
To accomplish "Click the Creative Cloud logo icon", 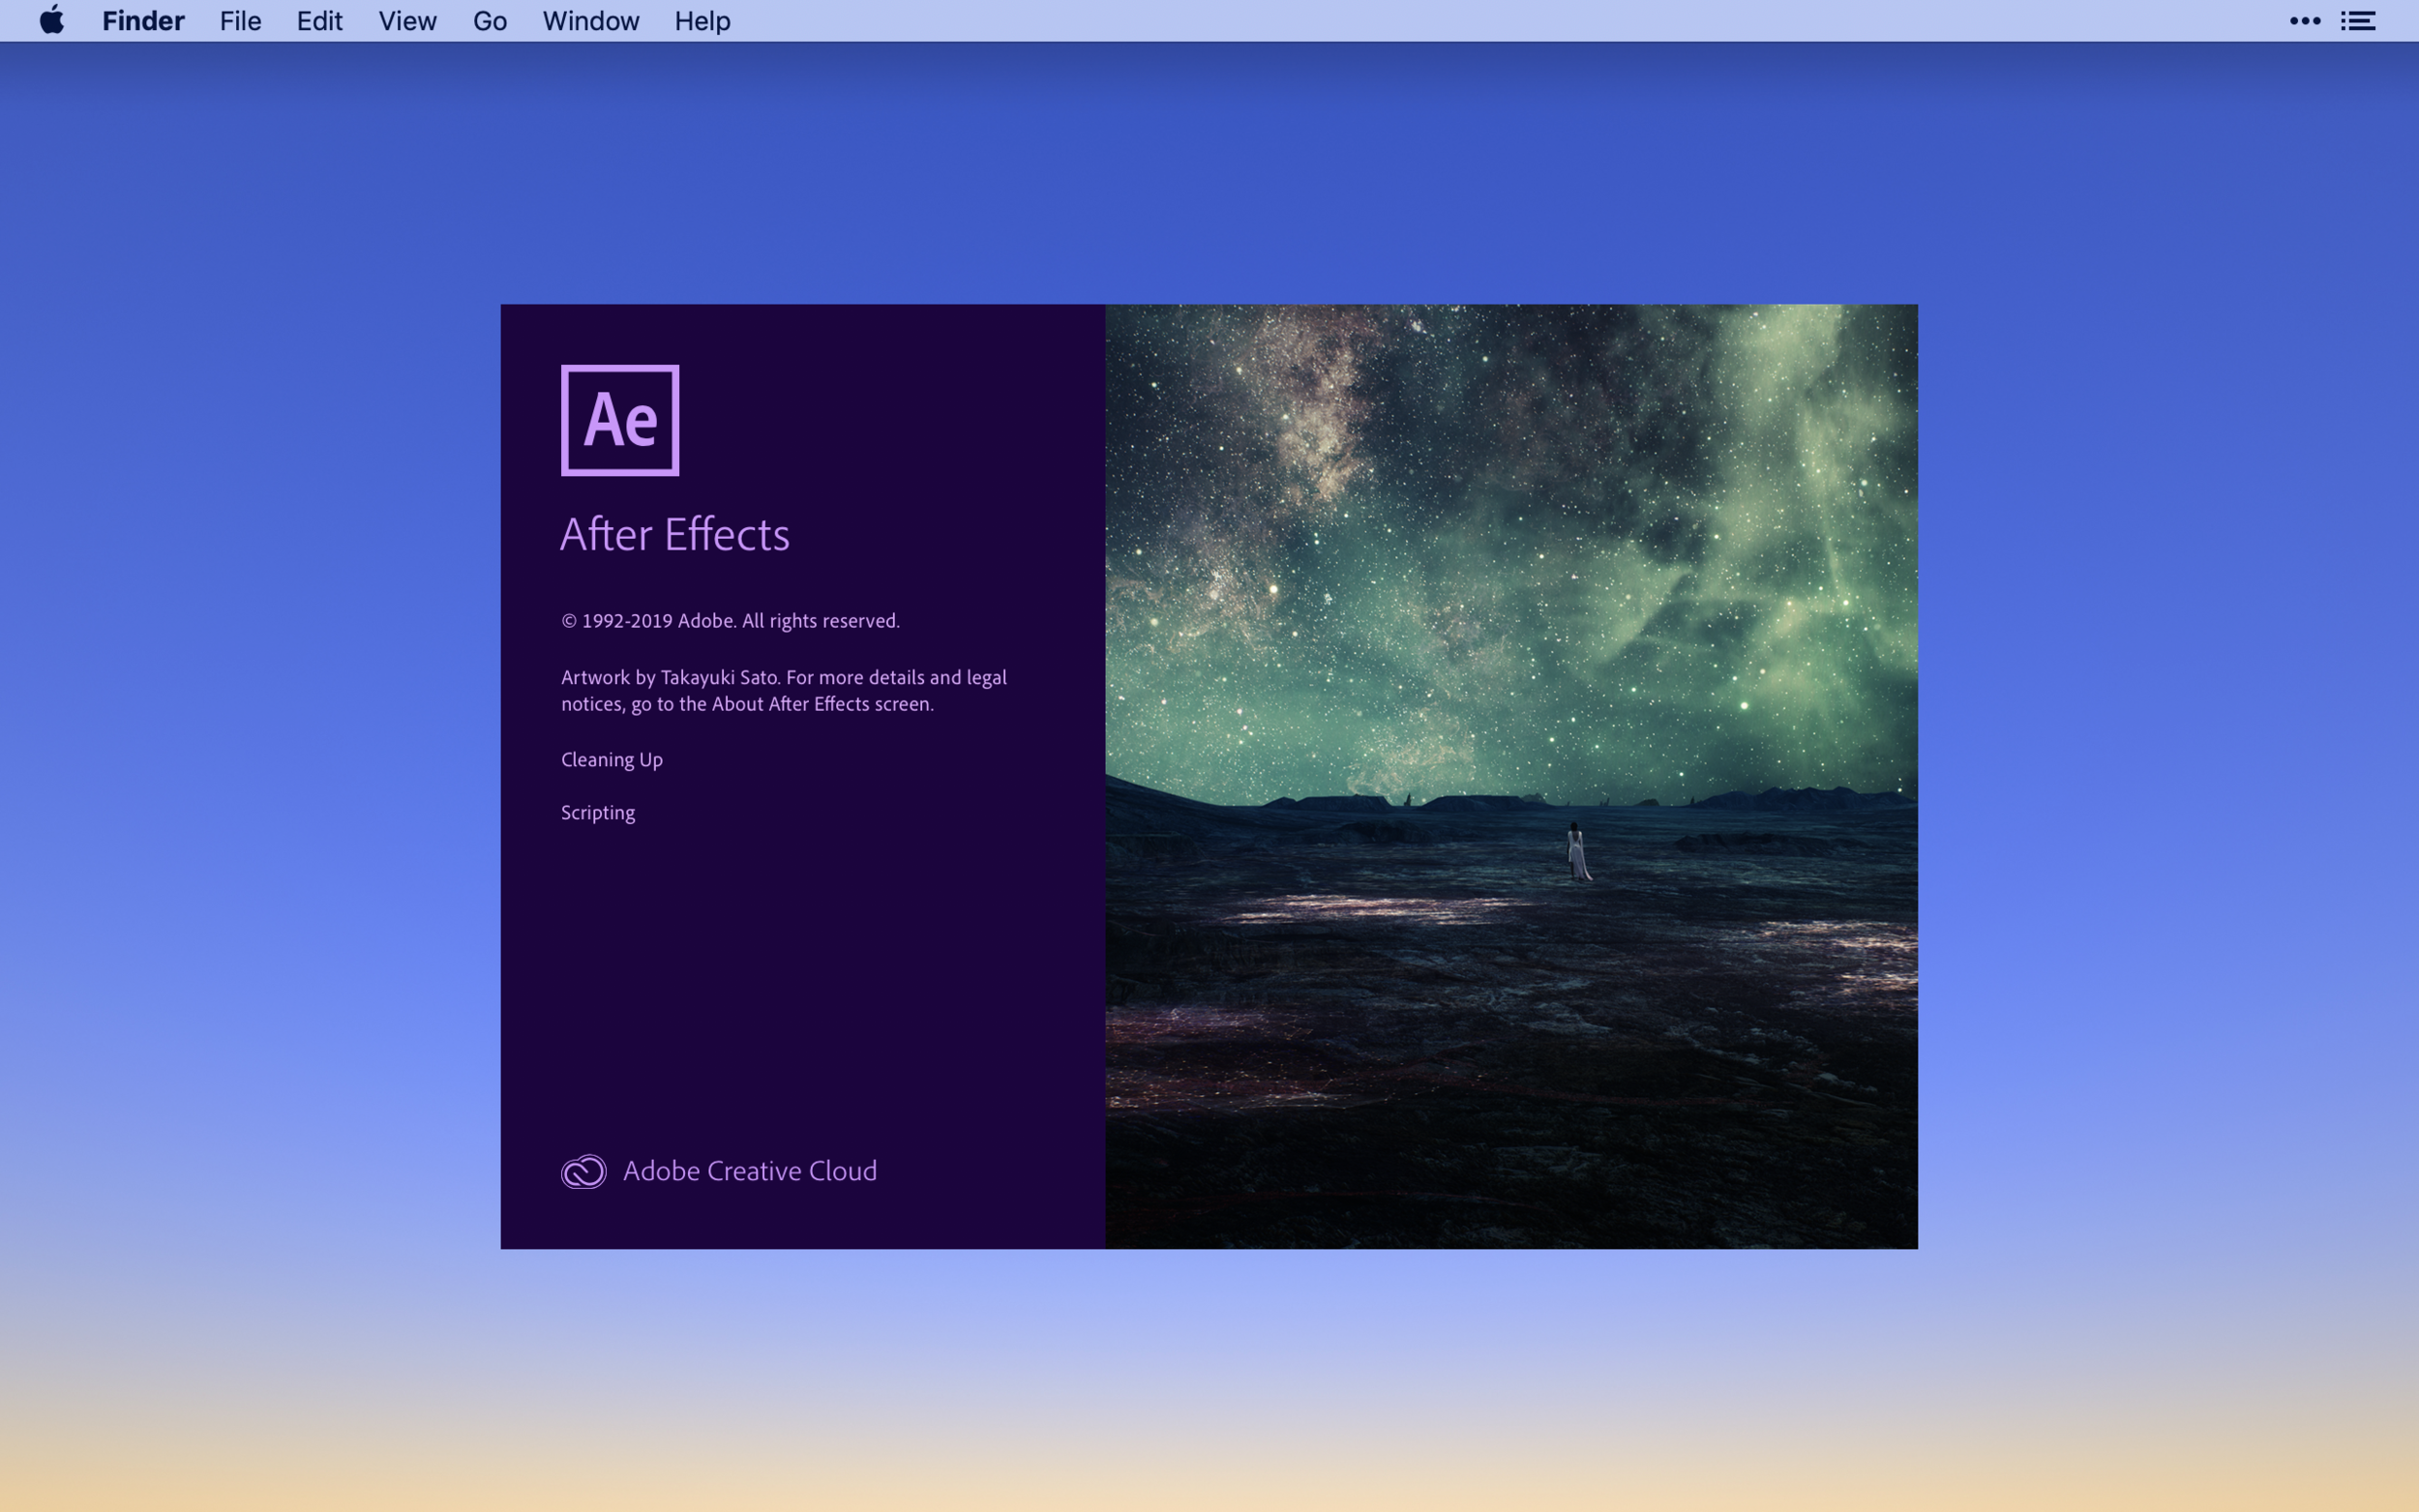I will tap(584, 1171).
